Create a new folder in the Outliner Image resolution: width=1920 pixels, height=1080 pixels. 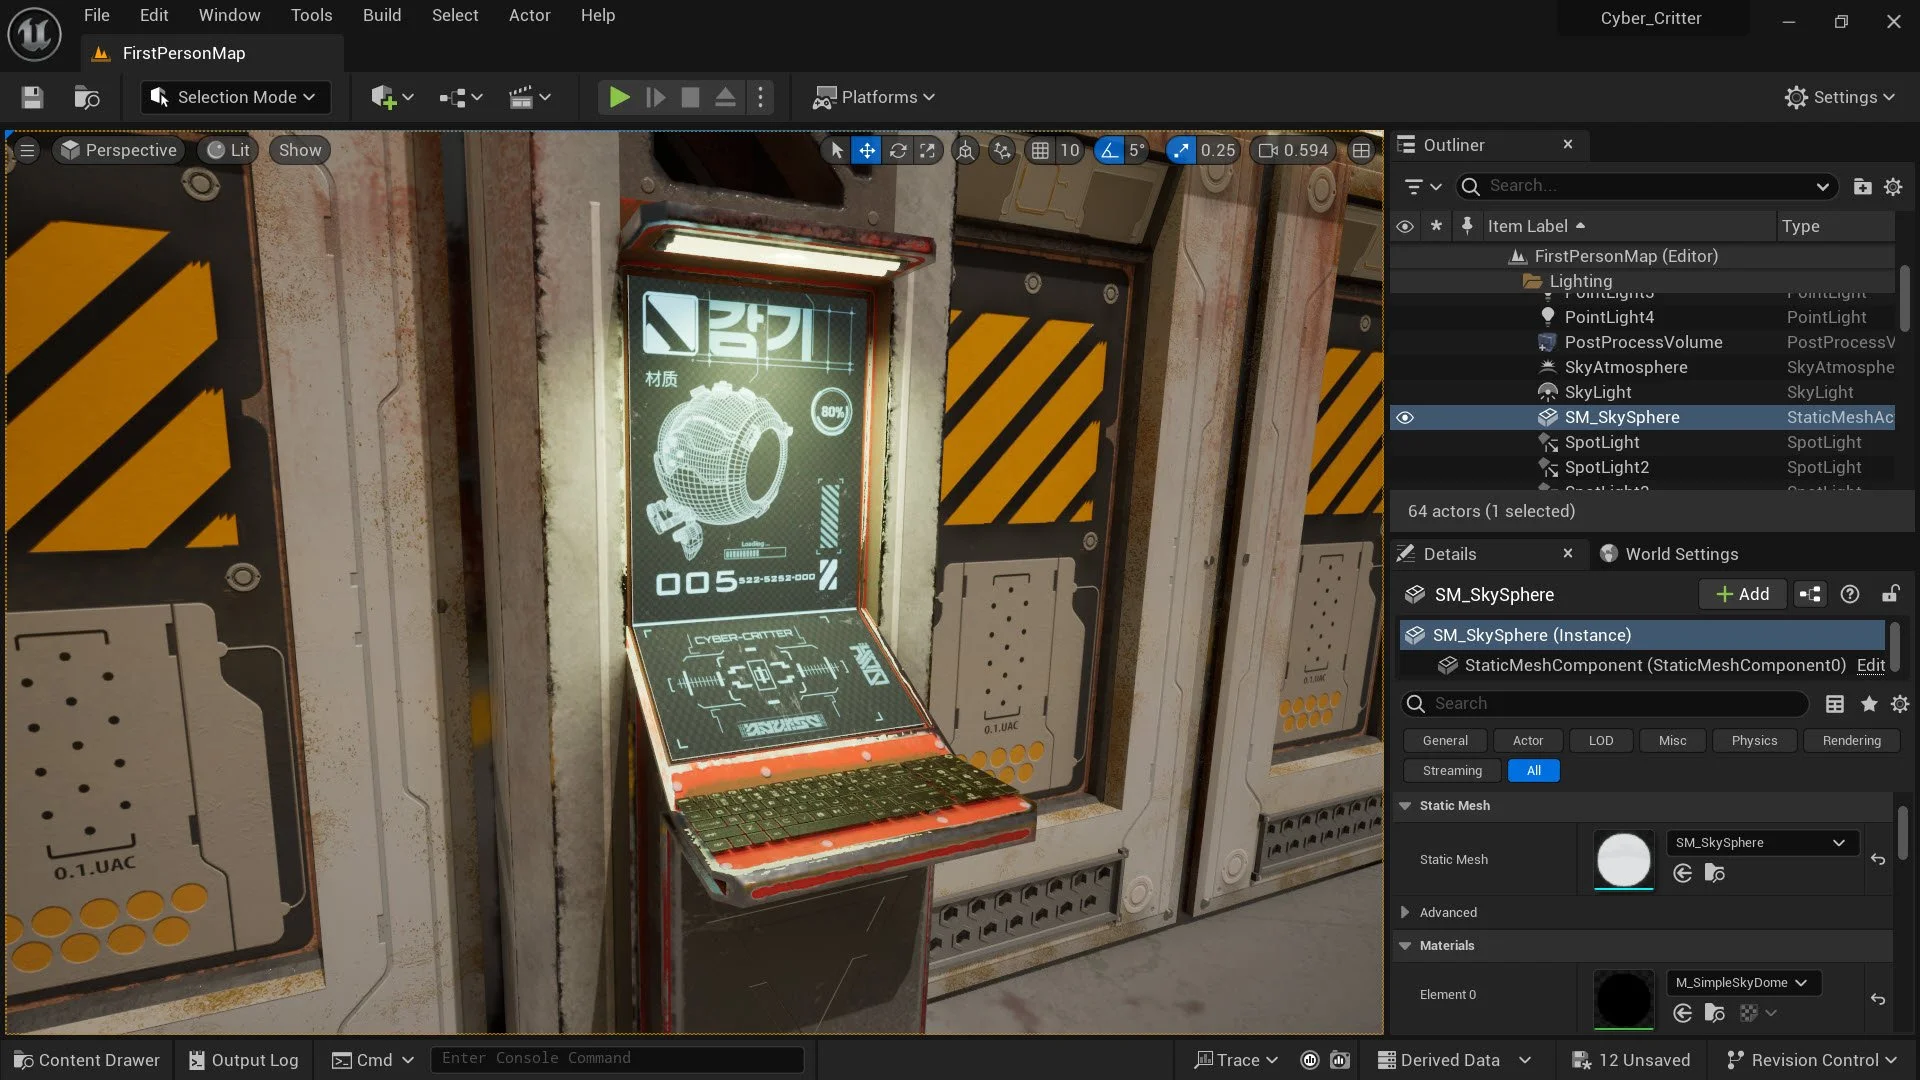coord(1862,186)
